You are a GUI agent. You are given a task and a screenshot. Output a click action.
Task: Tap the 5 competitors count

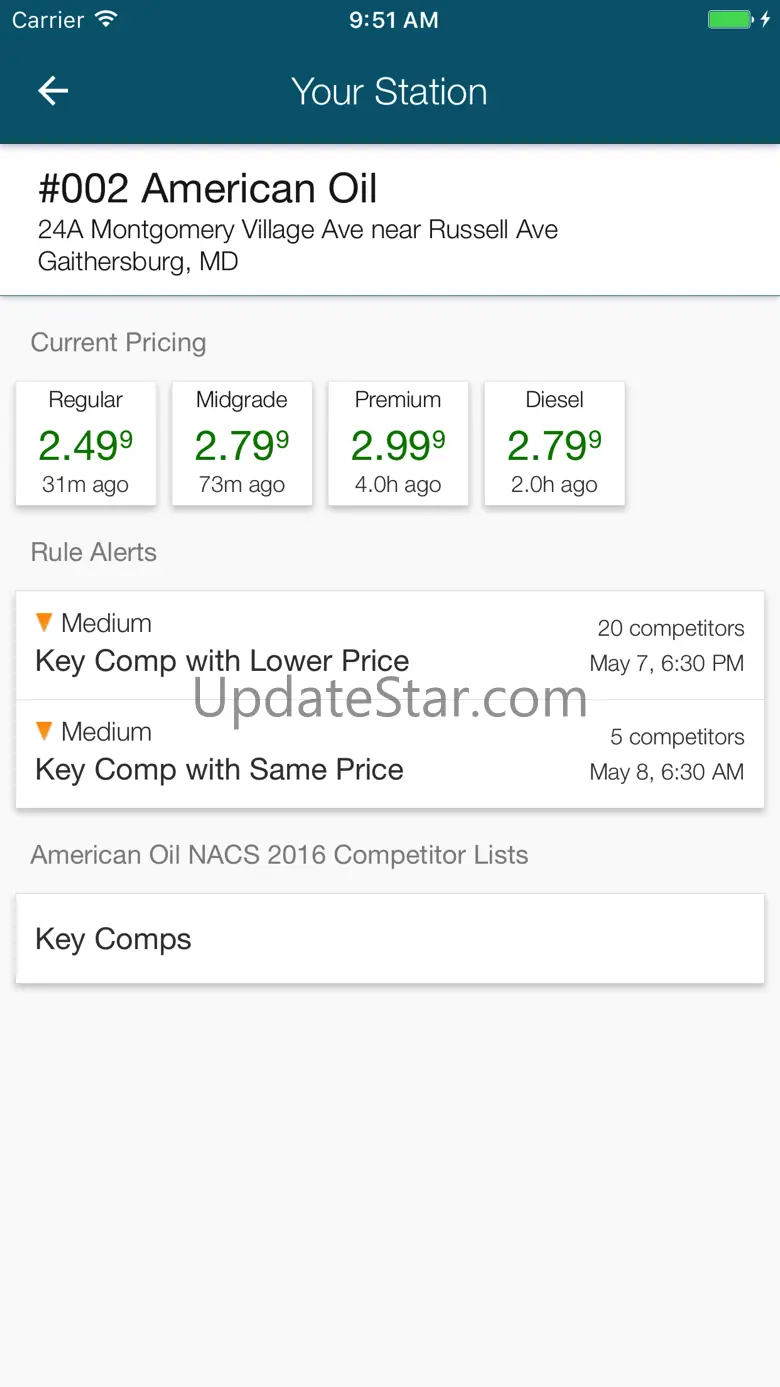click(x=677, y=737)
